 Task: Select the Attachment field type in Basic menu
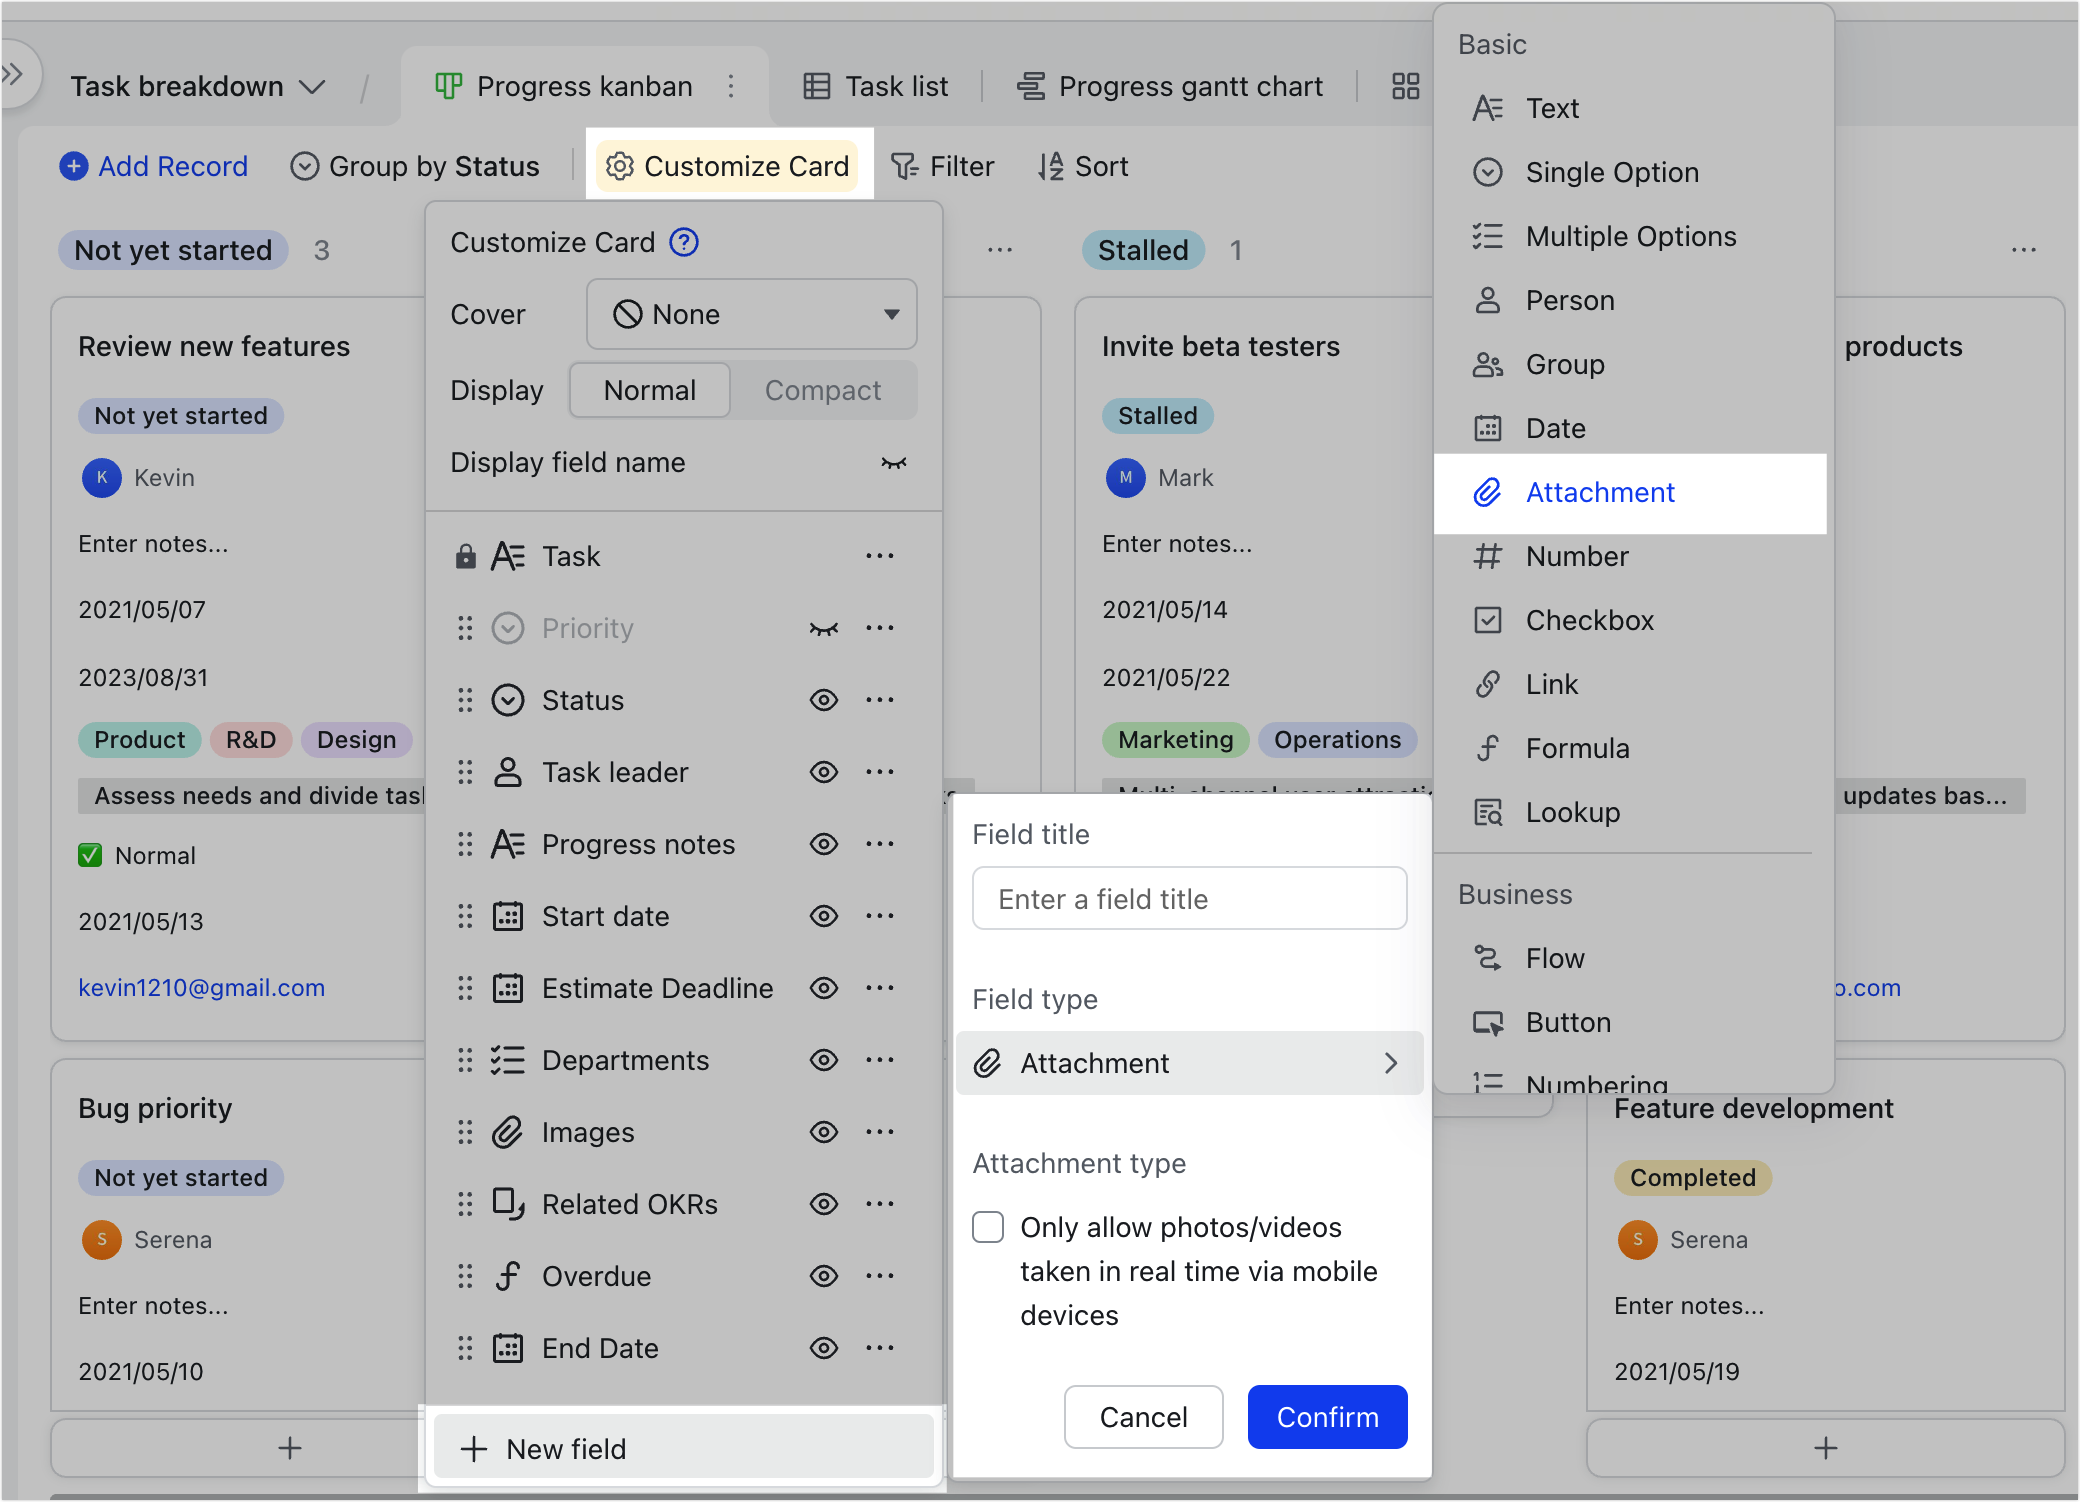1600,492
